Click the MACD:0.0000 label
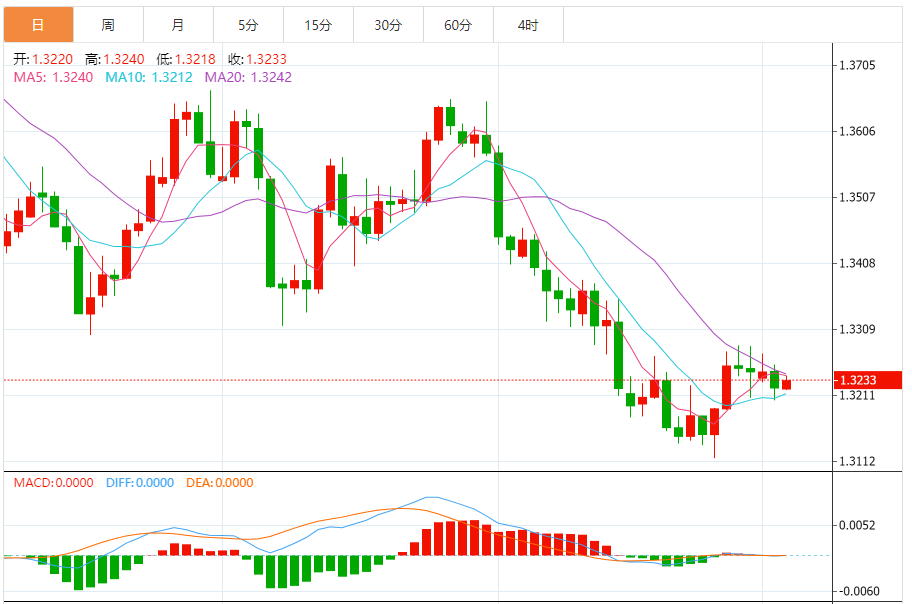 (x=54, y=483)
